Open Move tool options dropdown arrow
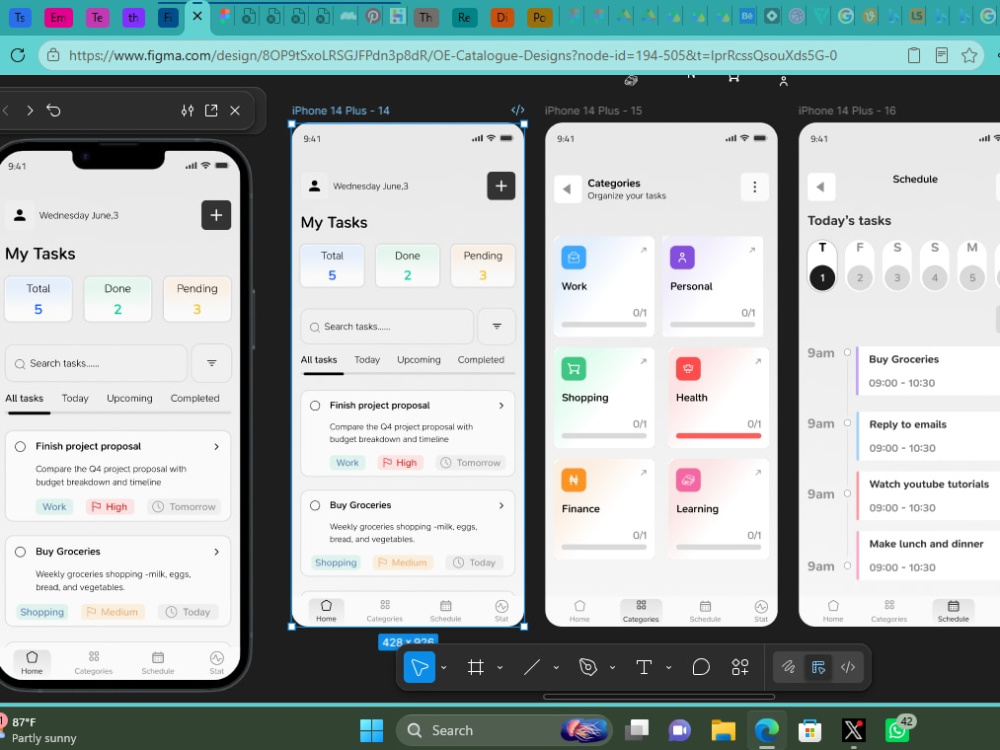Viewport: 1000px width, 750px height. click(444, 668)
